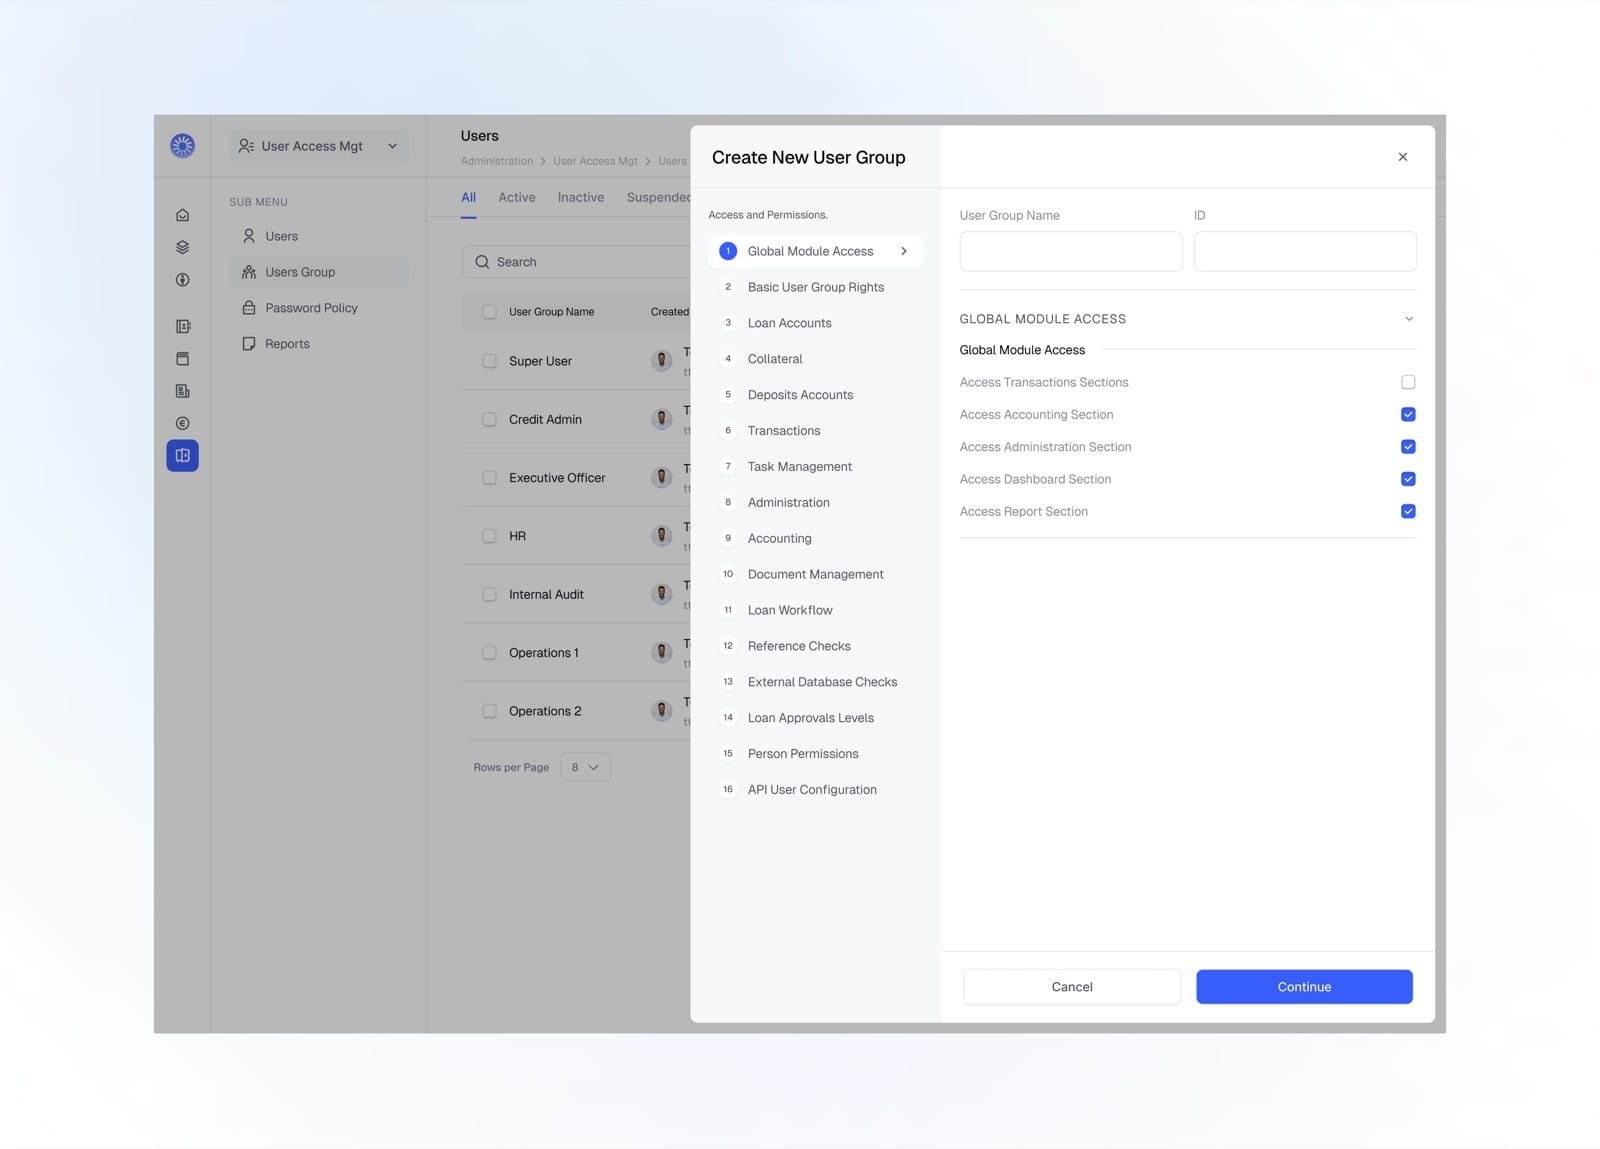
Task: Open the User Access Mgt dropdown
Action: pyautogui.click(x=319, y=146)
